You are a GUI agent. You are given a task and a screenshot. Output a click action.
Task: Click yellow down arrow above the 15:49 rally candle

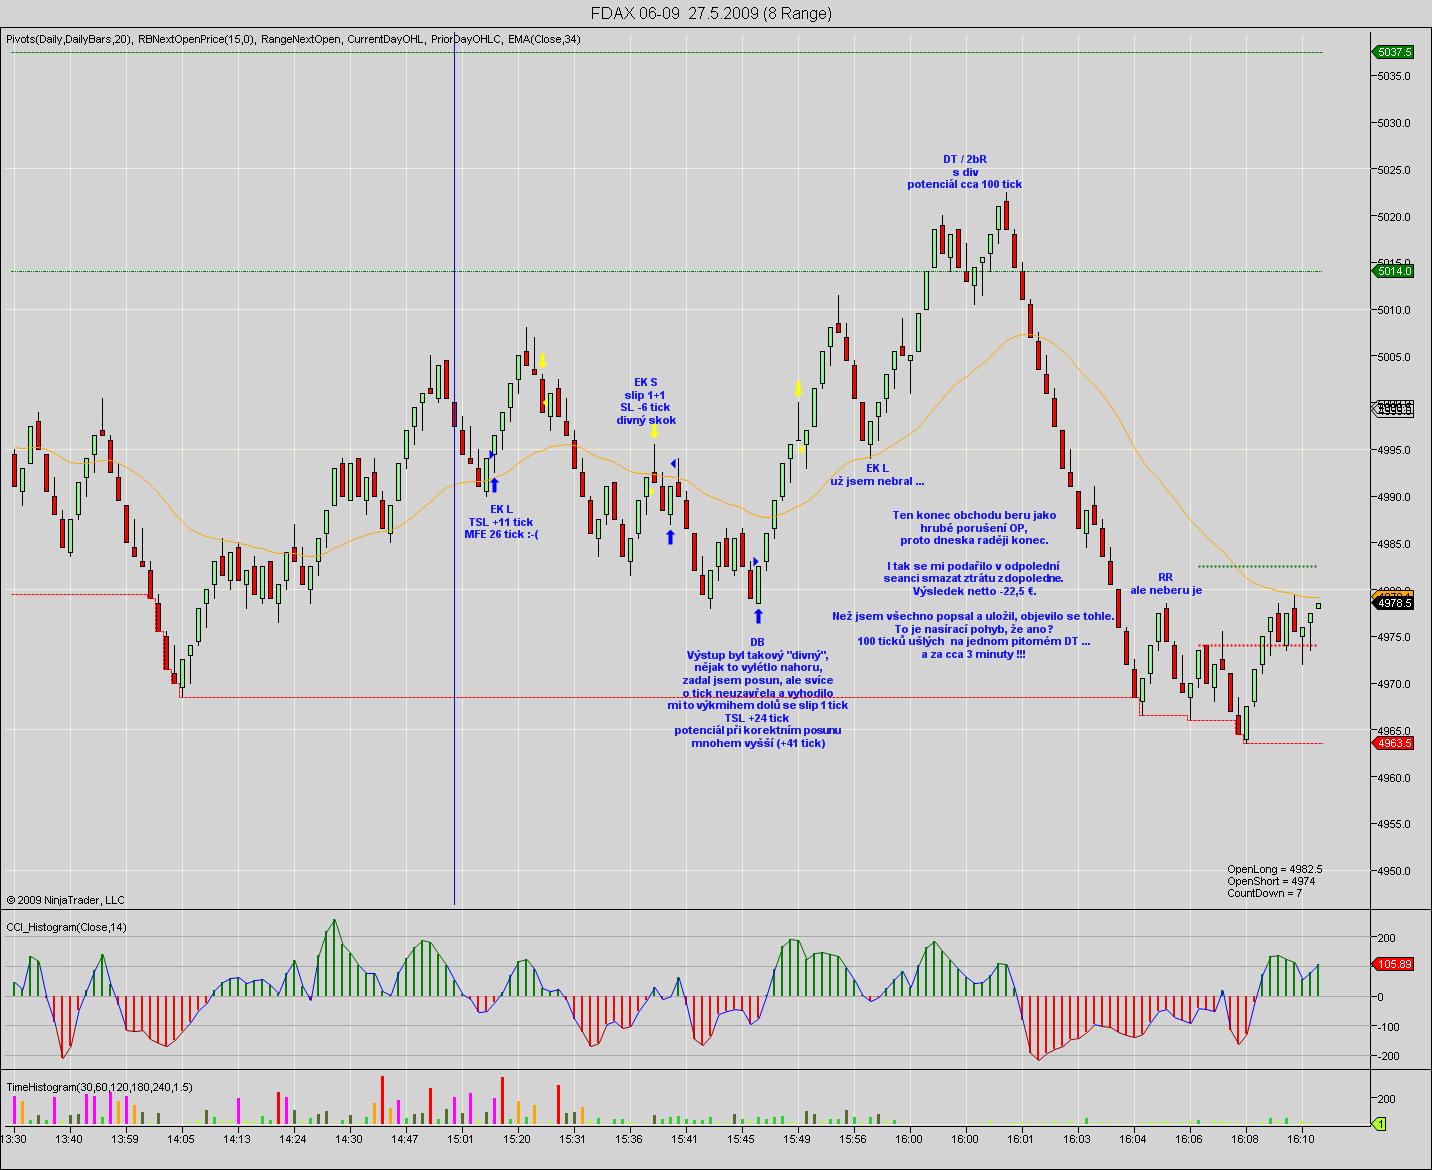click(798, 388)
